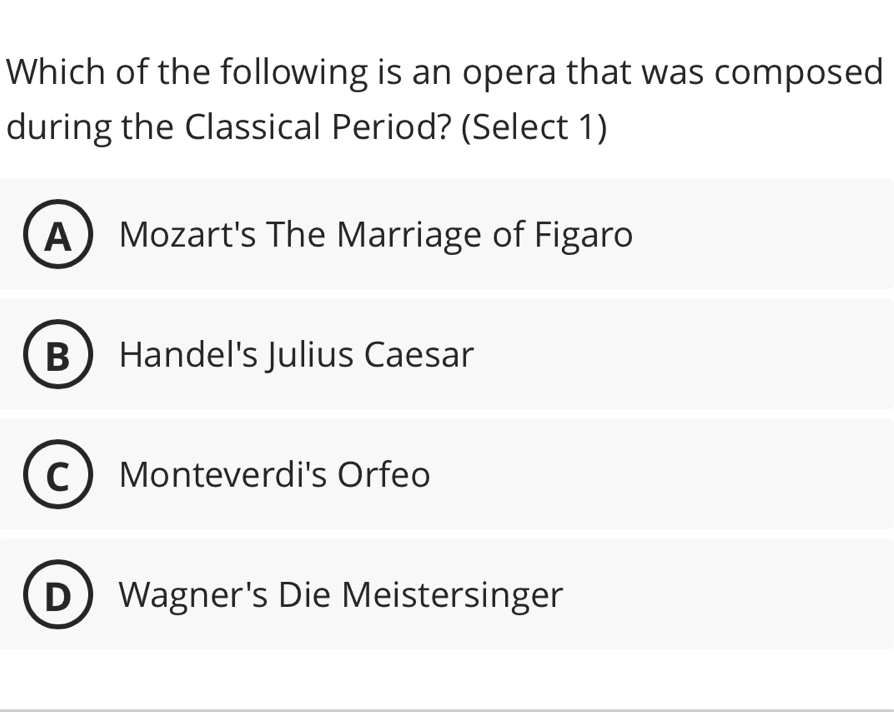Click the answer row containing Wagner
The width and height of the screenshot is (894, 727).
pyautogui.click(x=447, y=594)
